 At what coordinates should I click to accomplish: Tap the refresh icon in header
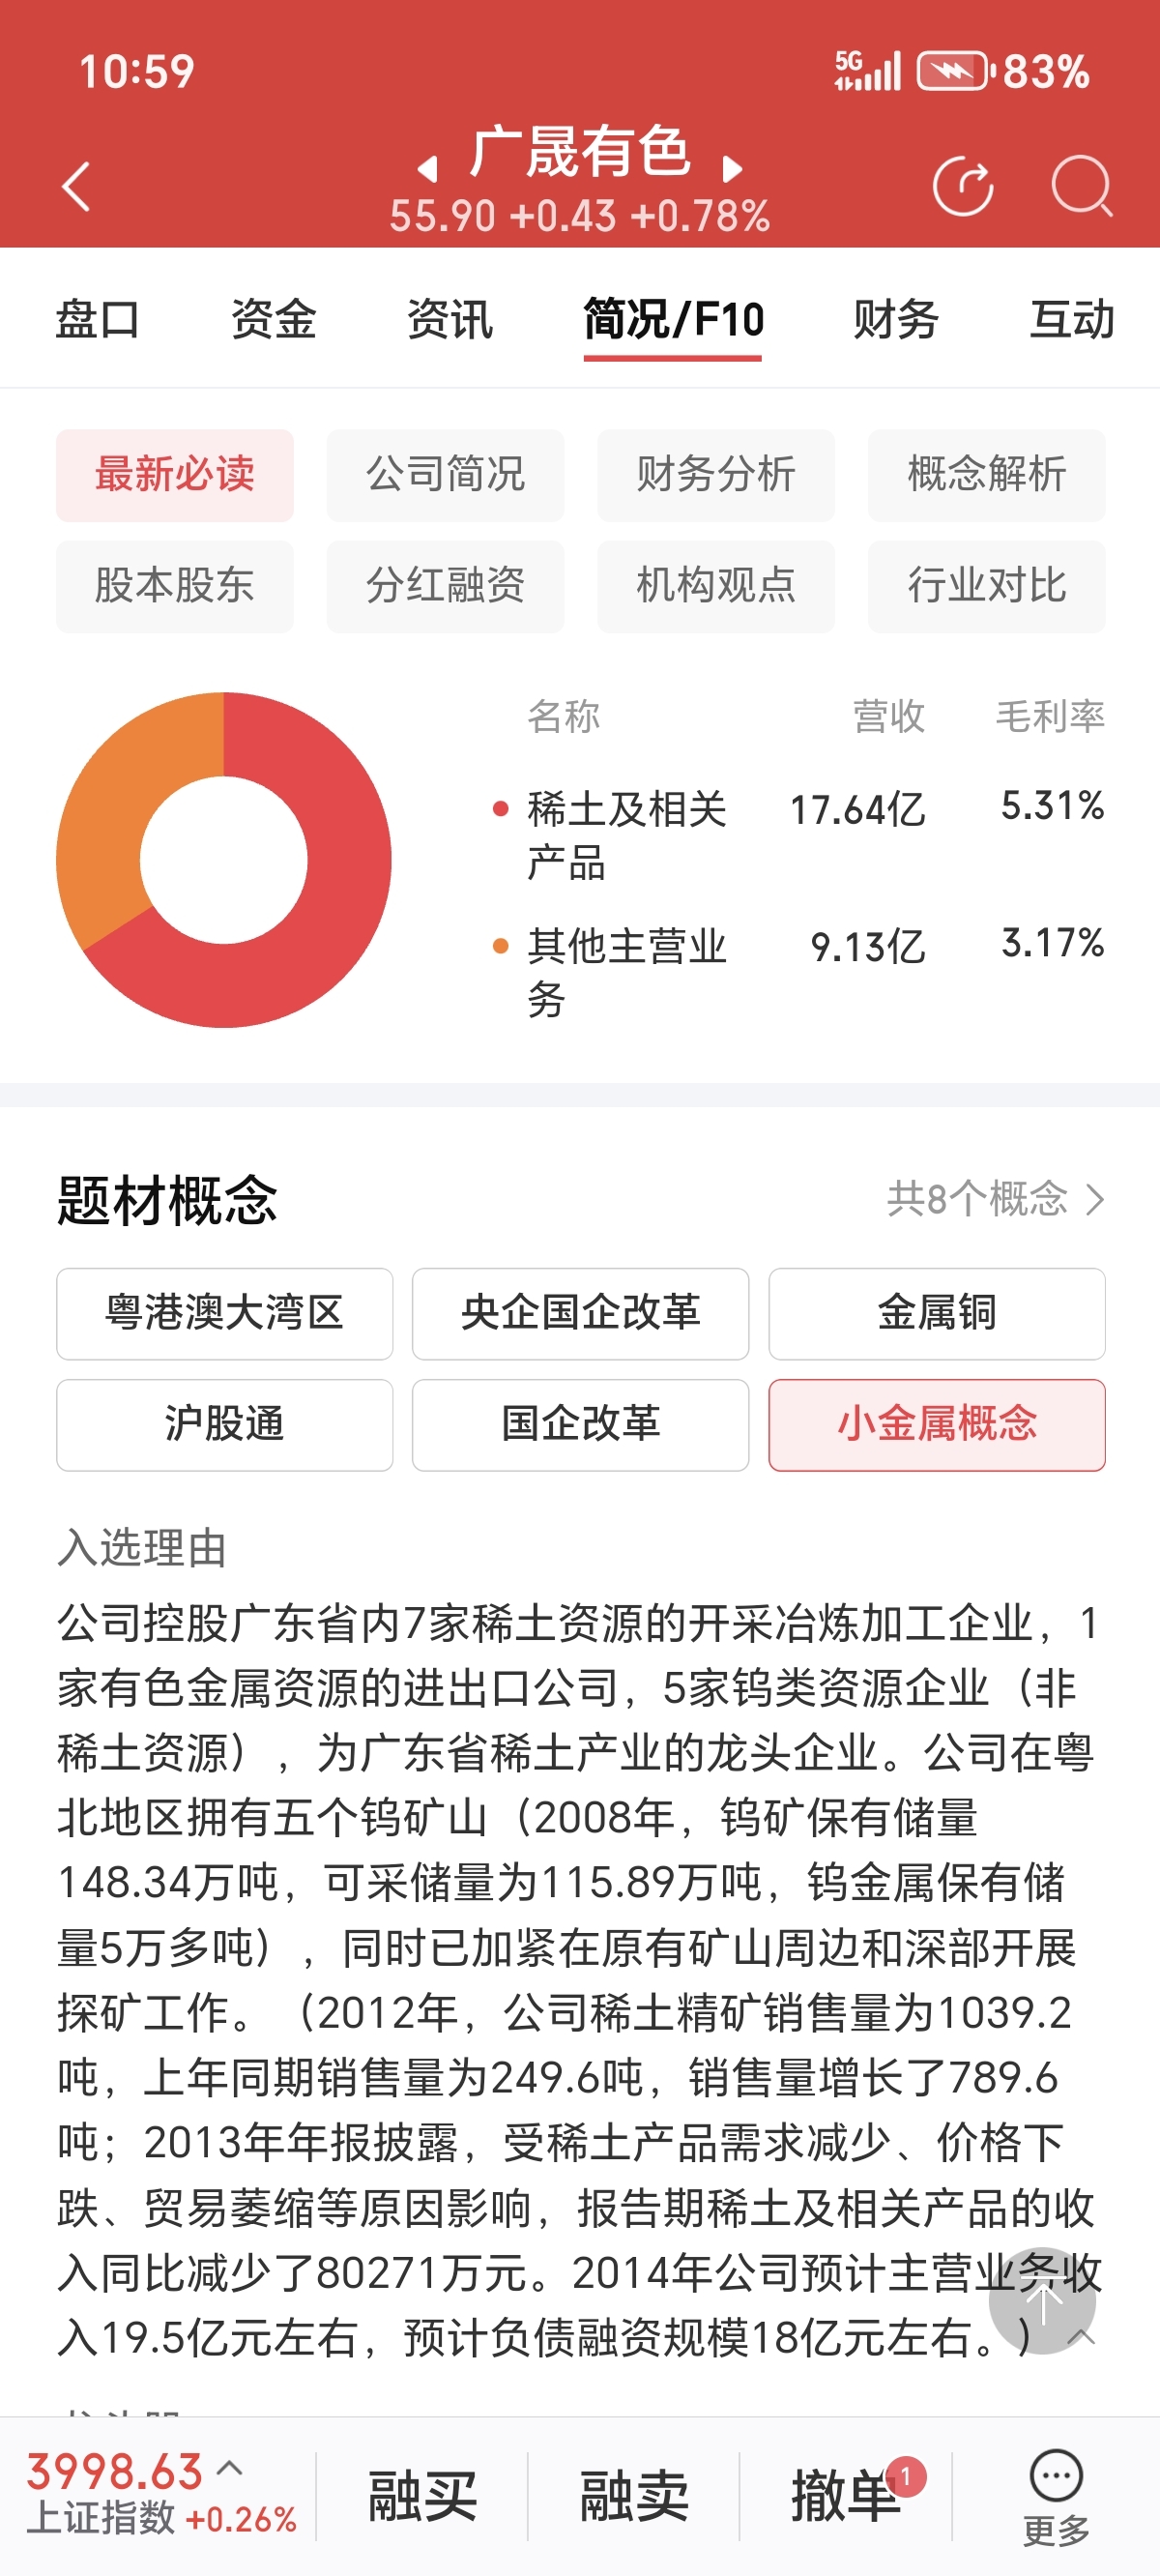pyautogui.click(x=962, y=187)
